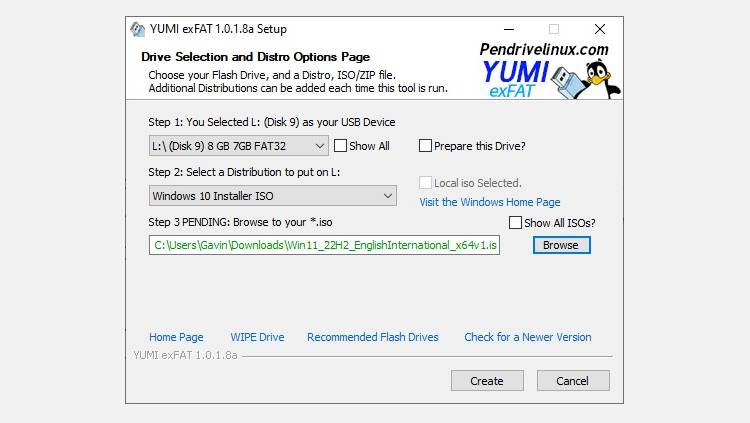Viewport: 750px width, 423px height.
Task: Minimize the YUMI setup window
Action: pos(509,29)
